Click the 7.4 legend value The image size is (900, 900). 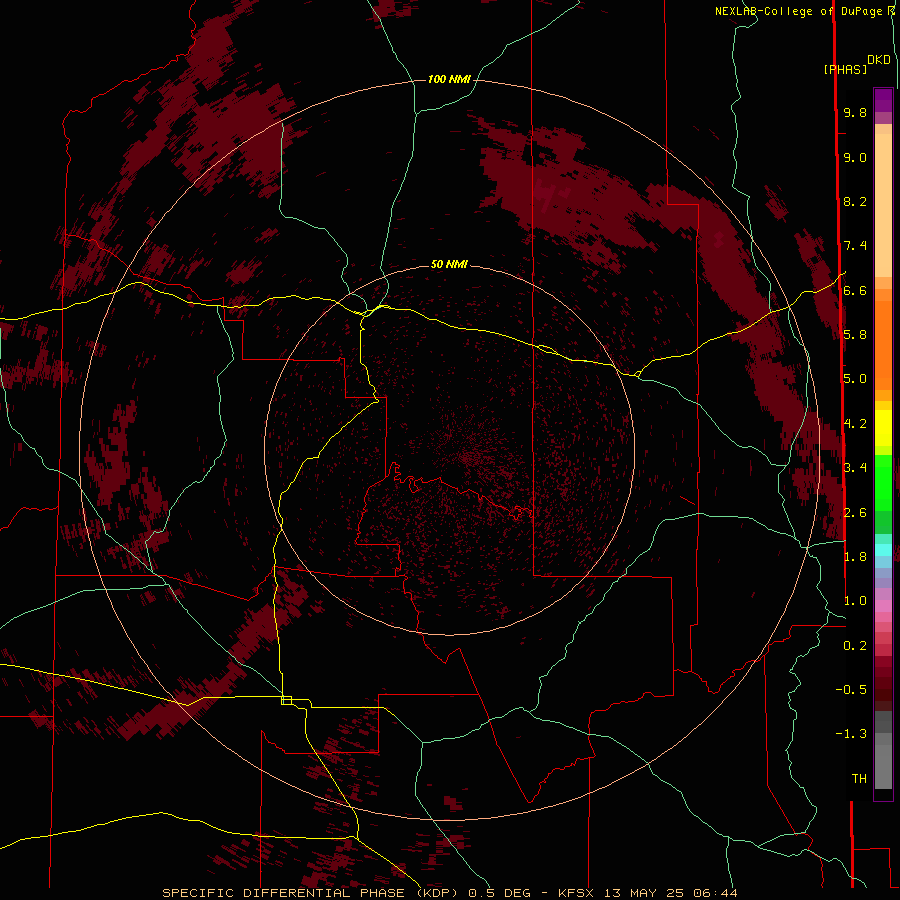point(855,246)
